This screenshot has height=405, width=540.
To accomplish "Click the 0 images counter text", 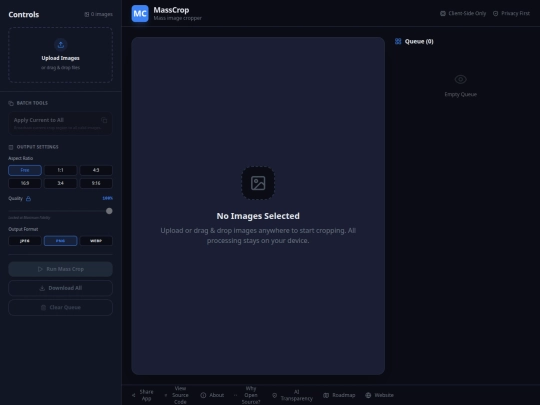I will point(102,14).
